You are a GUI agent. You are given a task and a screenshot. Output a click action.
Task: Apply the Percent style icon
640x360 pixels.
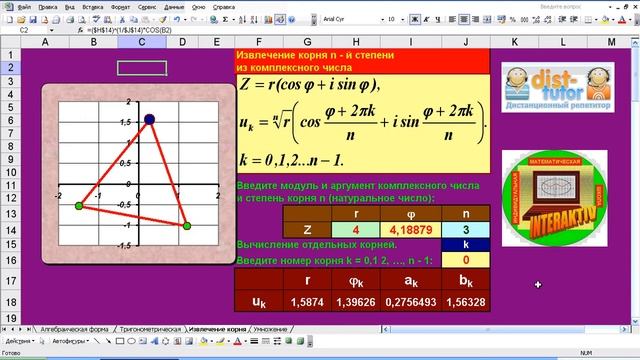[513, 19]
